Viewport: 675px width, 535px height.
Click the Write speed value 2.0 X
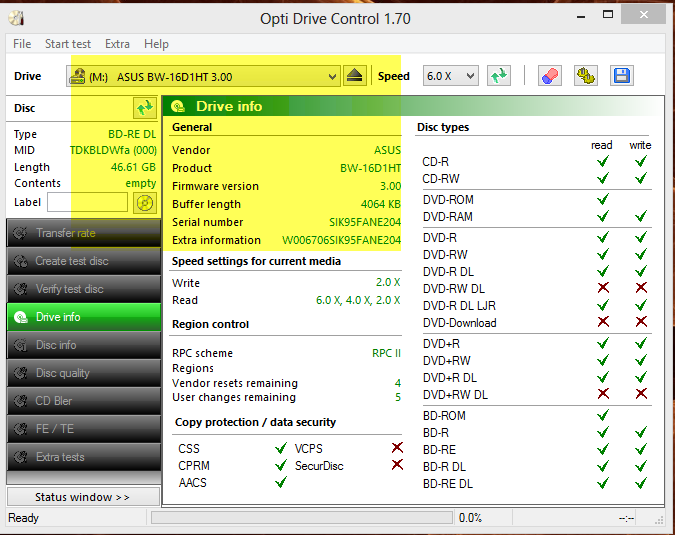click(x=388, y=282)
